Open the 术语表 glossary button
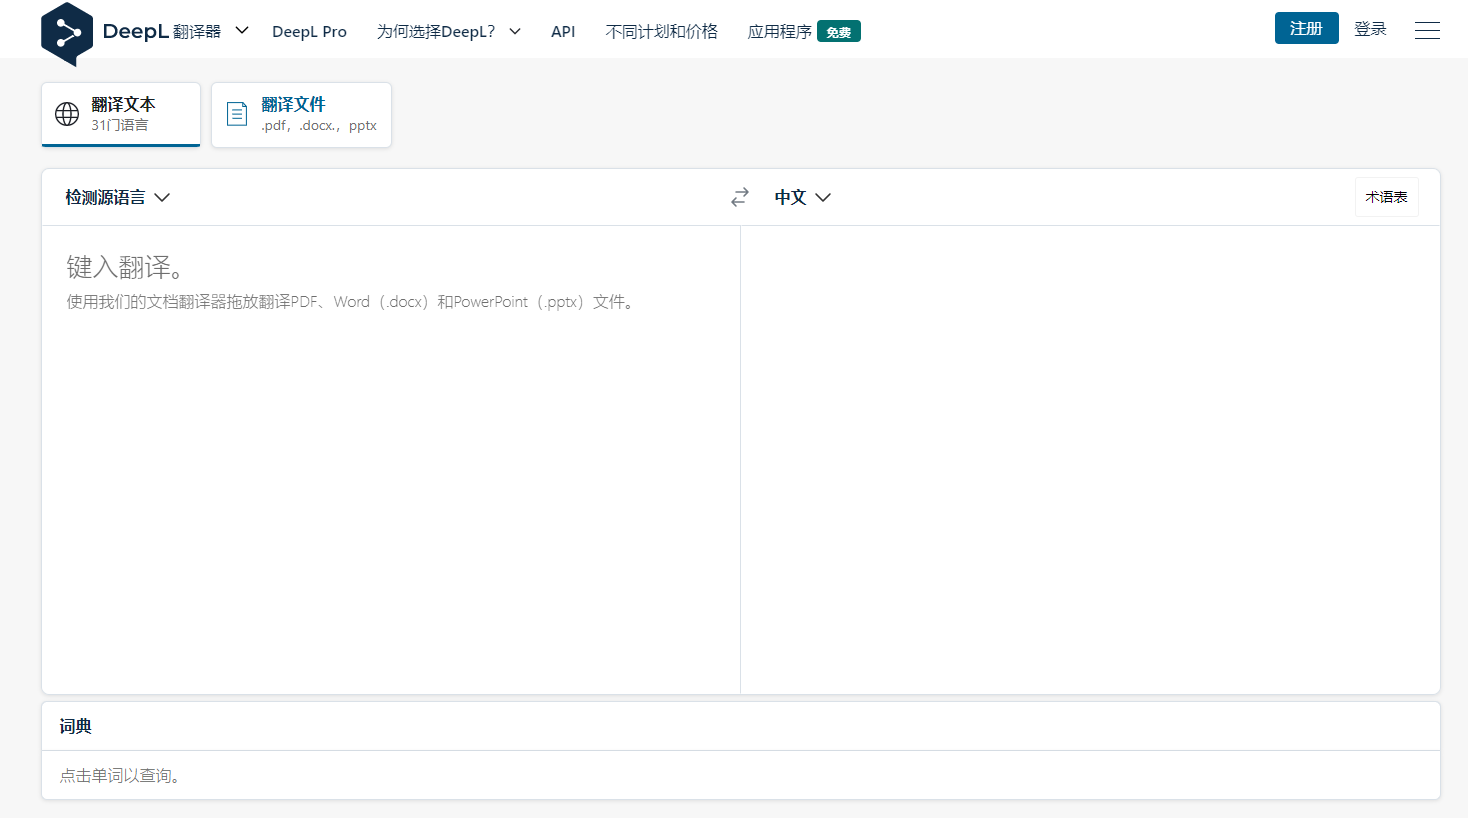The height and width of the screenshot is (818, 1468). (x=1386, y=197)
